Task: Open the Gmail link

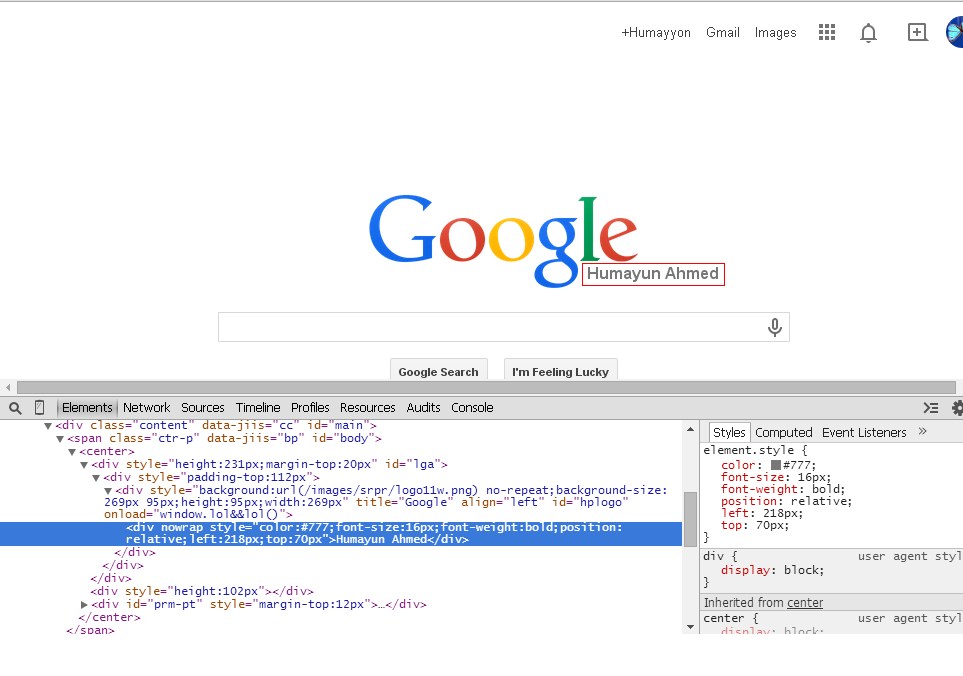Action: 722,32
